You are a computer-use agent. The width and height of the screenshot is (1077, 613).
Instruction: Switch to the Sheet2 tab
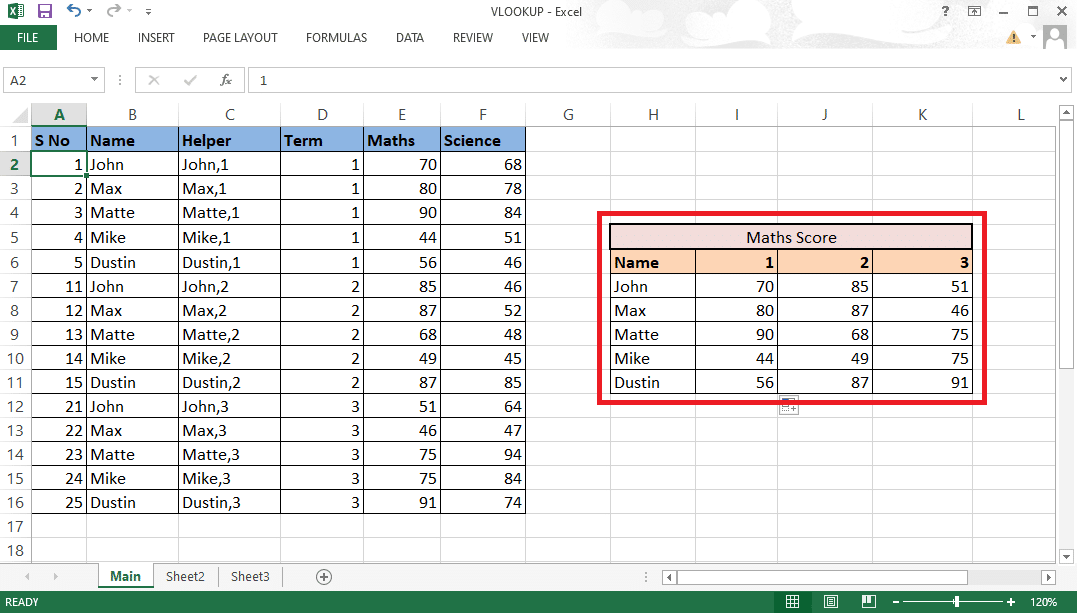click(x=185, y=577)
